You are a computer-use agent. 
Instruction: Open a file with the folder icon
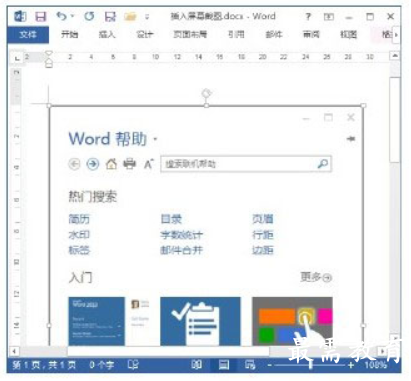pyautogui.click(x=130, y=16)
